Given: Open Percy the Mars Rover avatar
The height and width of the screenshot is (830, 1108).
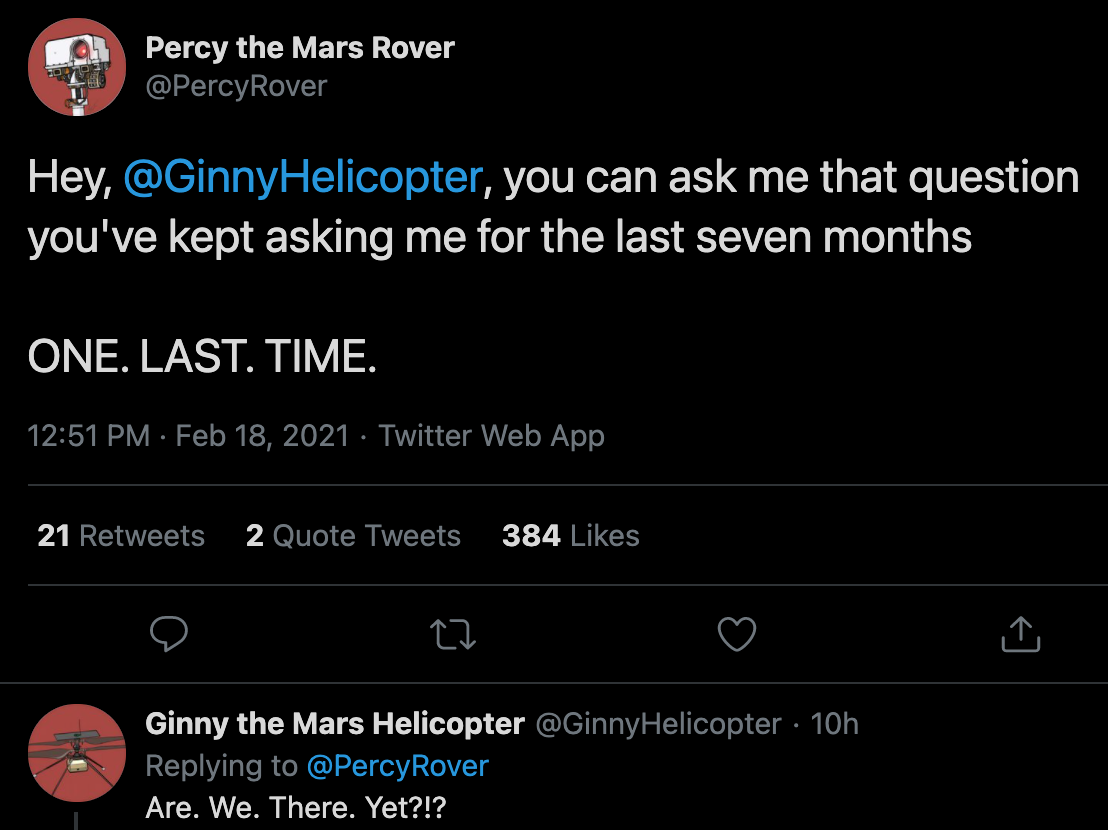Looking at the screenshot, I should [76, 67].
